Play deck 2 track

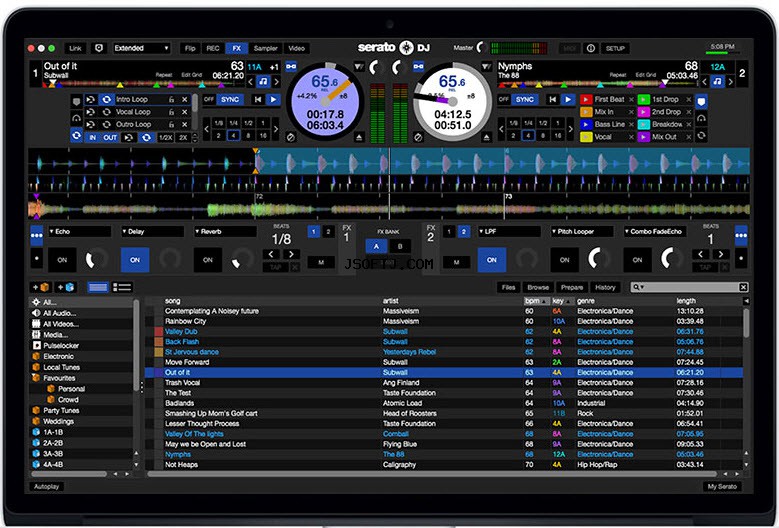click(x=567, y=99)
